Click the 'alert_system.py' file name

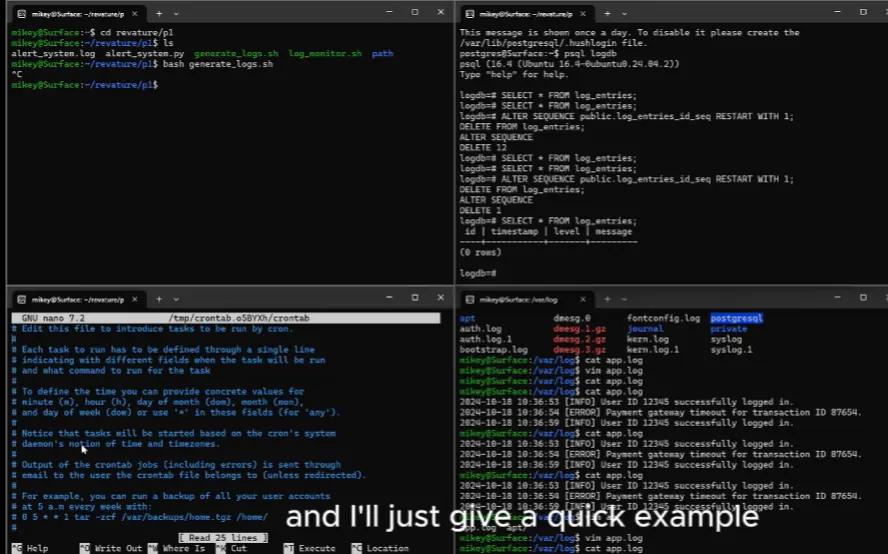pos(144,53)
